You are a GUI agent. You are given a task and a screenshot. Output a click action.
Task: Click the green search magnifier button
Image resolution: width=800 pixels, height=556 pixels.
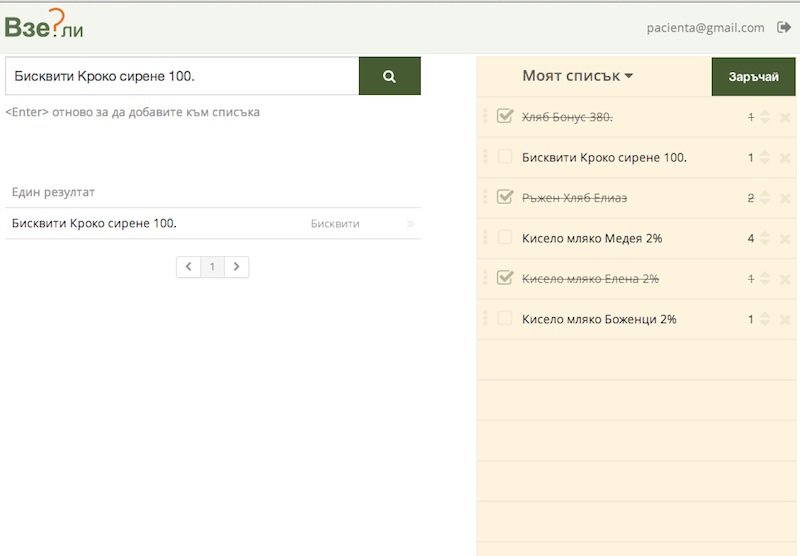[390, 76]
